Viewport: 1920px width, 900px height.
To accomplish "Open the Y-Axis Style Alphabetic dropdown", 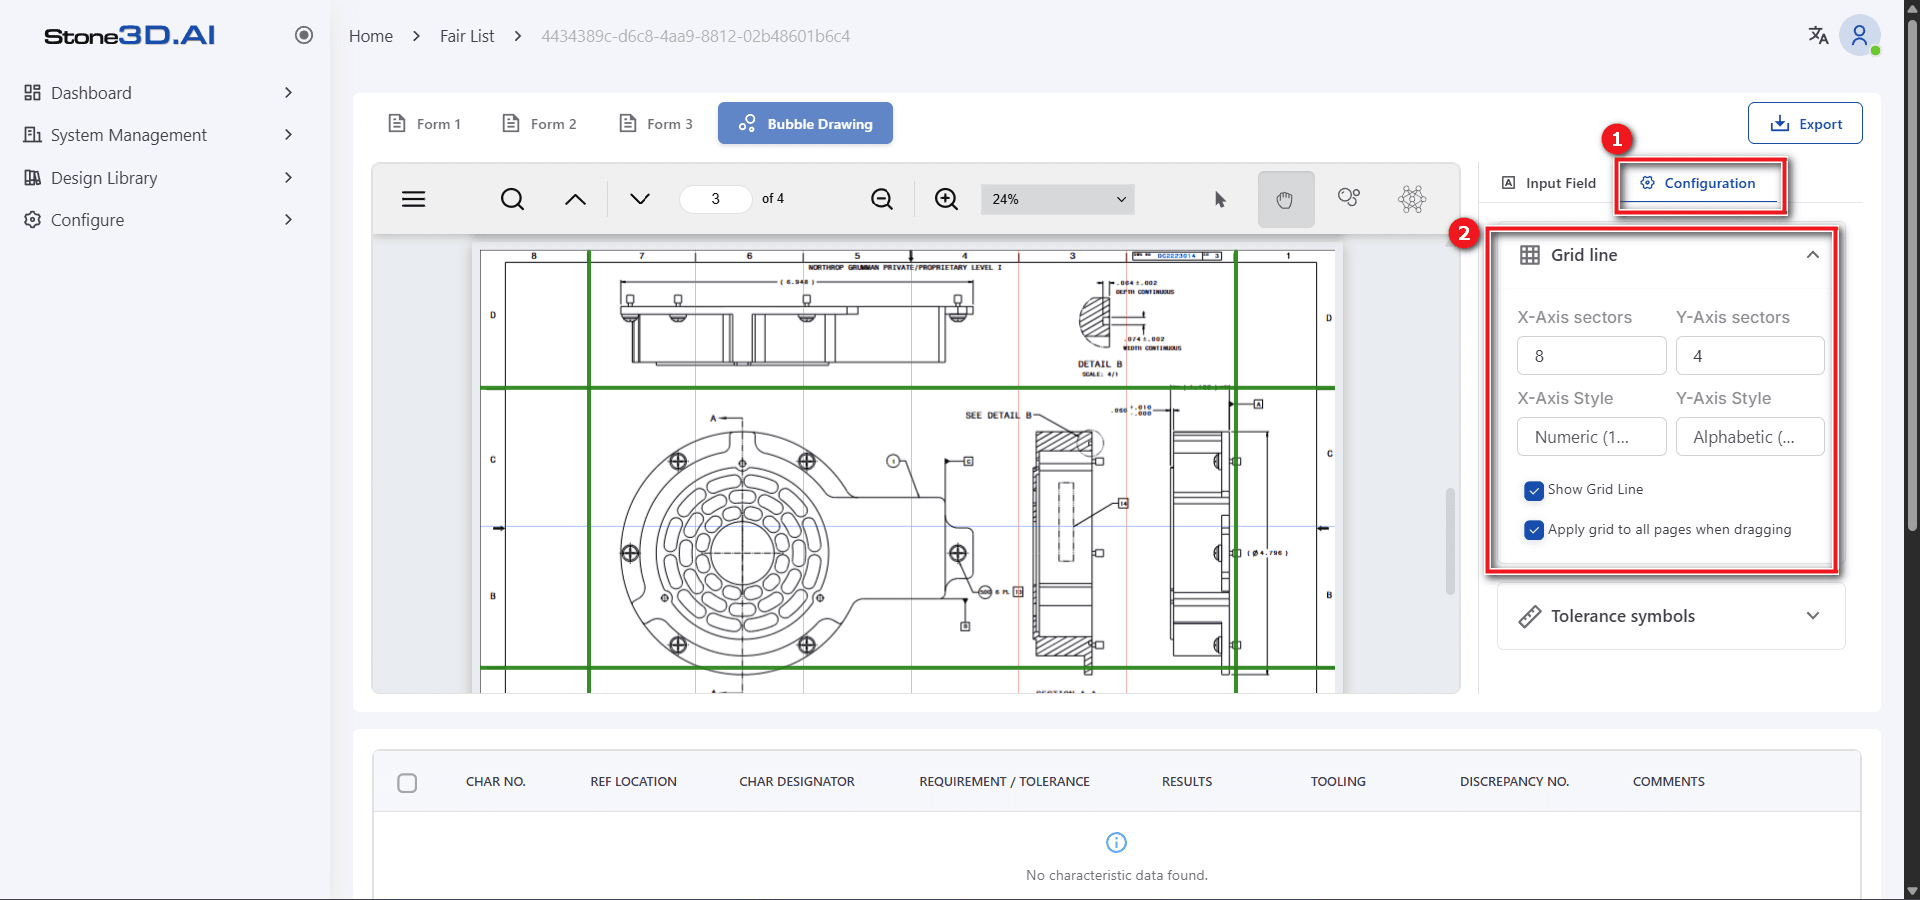I will 1750,437.
